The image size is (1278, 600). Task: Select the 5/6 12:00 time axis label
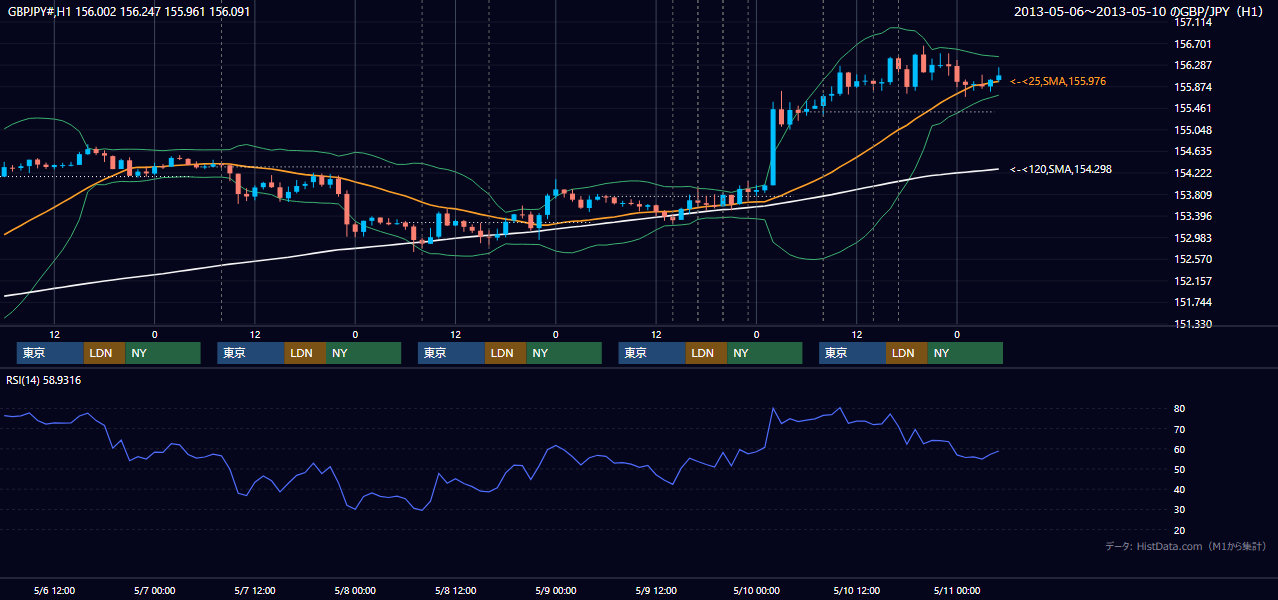(54, 590)
